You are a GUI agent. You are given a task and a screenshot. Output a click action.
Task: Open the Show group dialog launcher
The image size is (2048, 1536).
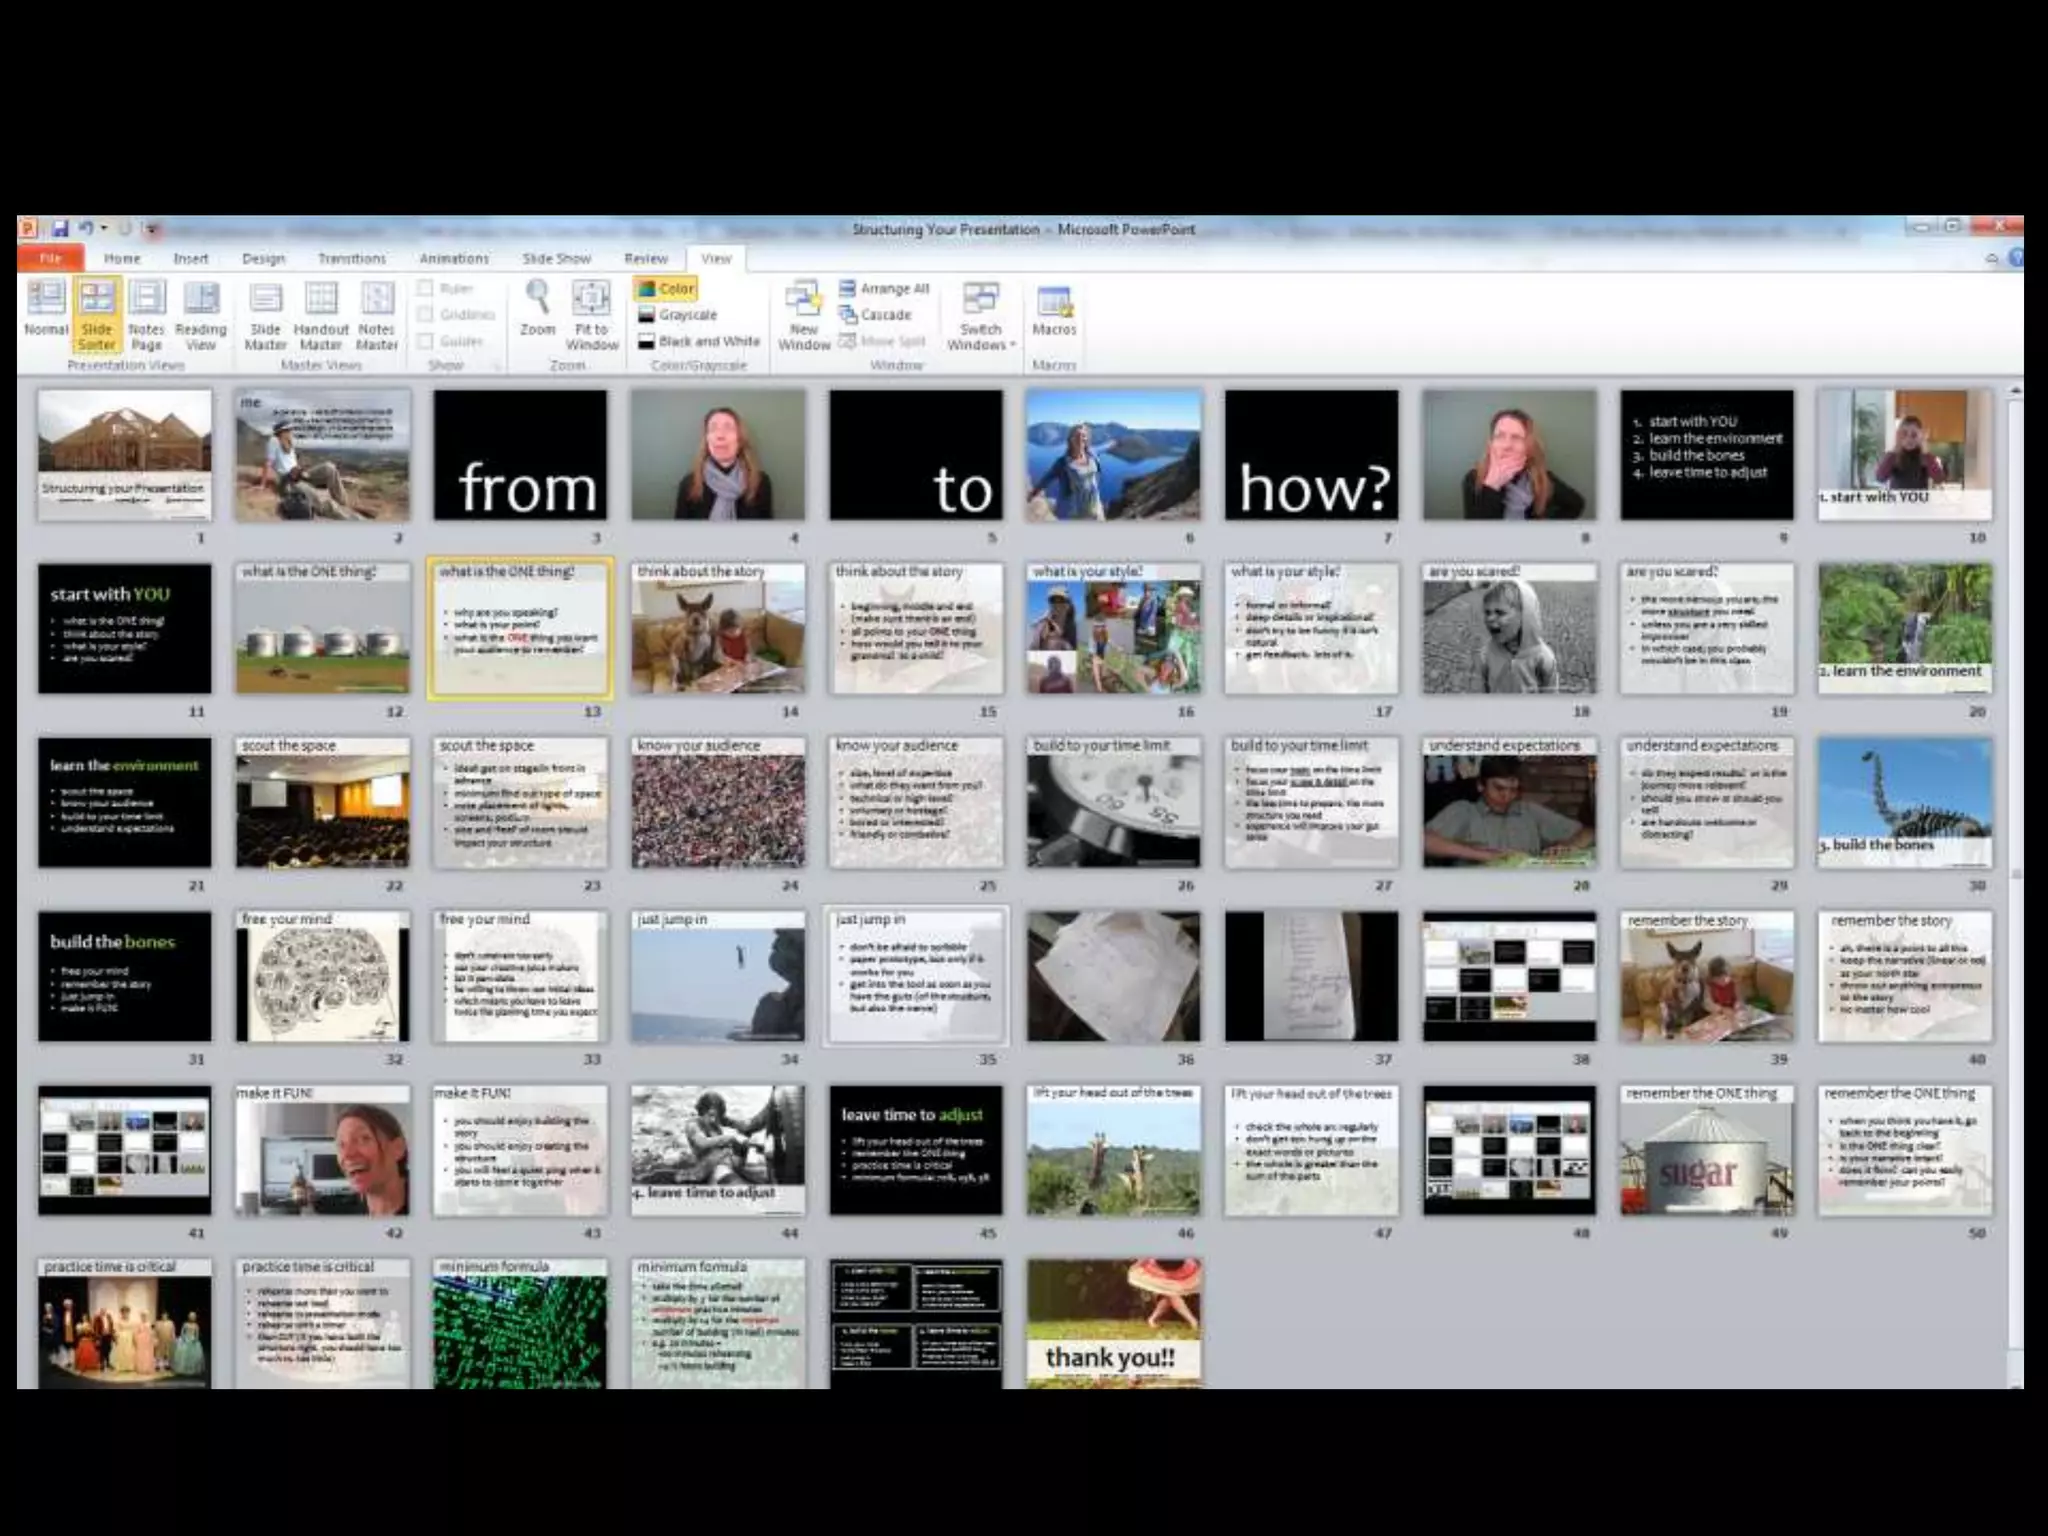coord(497,366)
